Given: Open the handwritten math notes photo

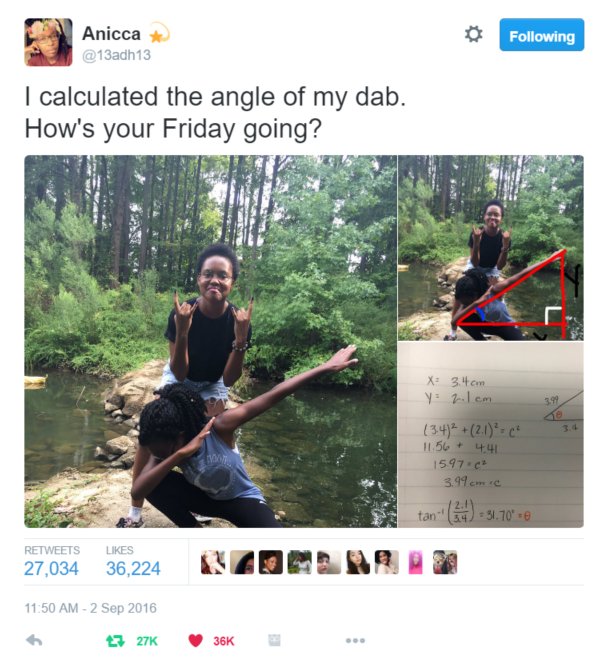Looking at the screenshot, I should point(491,435).
